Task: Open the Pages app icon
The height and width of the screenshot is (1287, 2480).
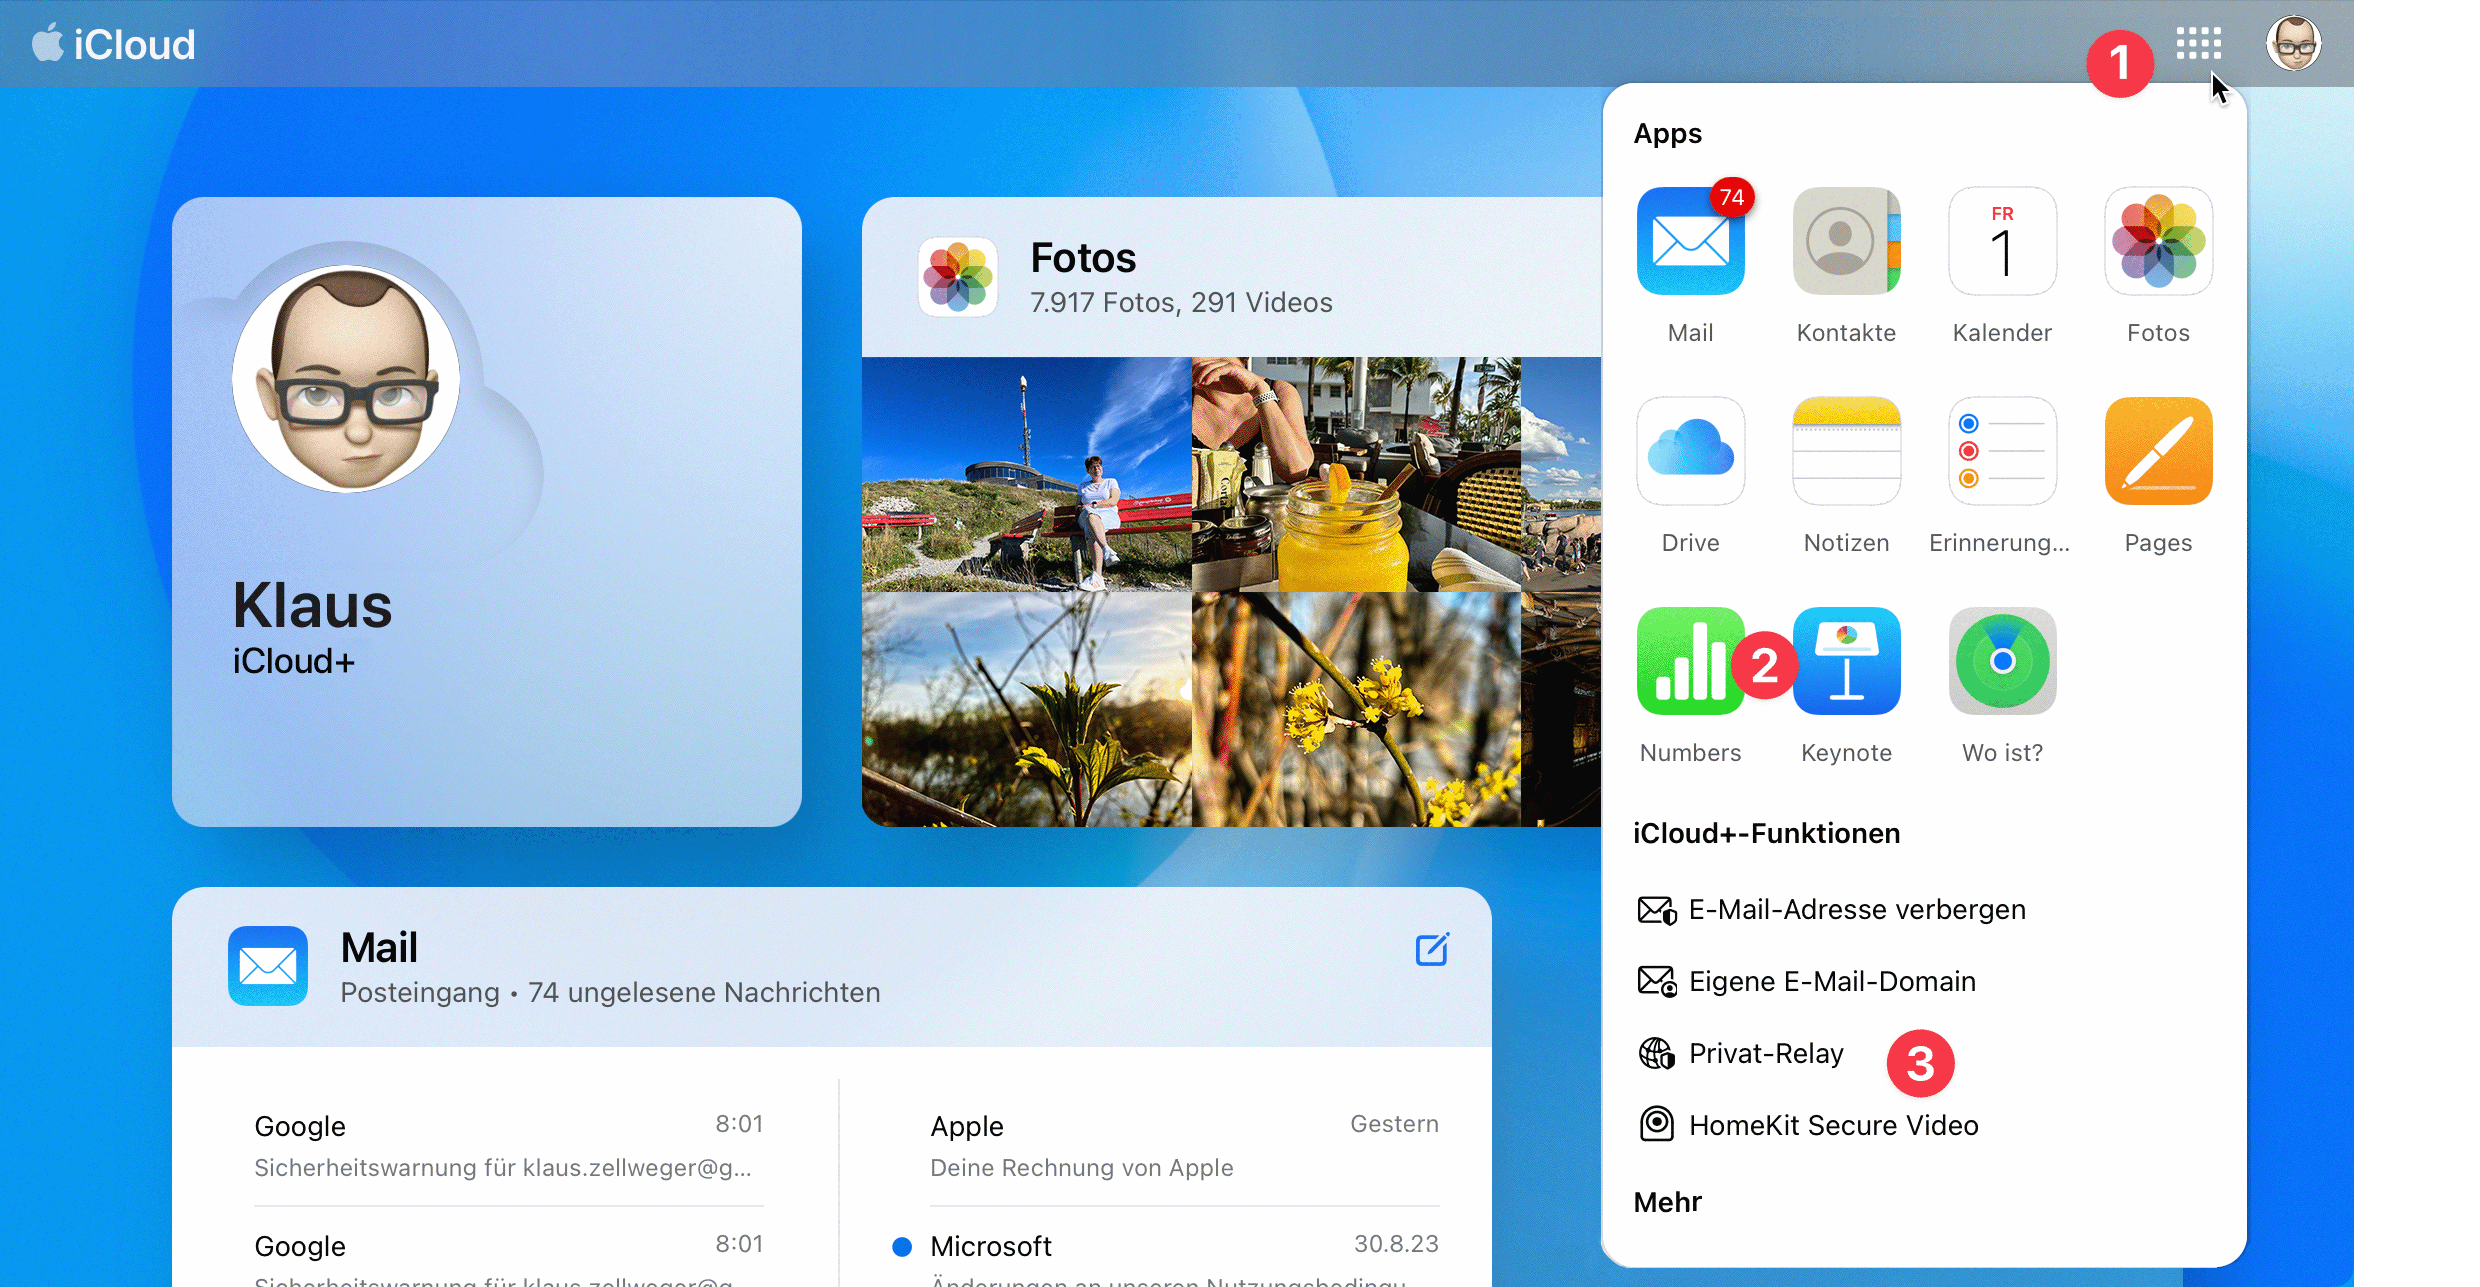Action: coord(2158,451)
